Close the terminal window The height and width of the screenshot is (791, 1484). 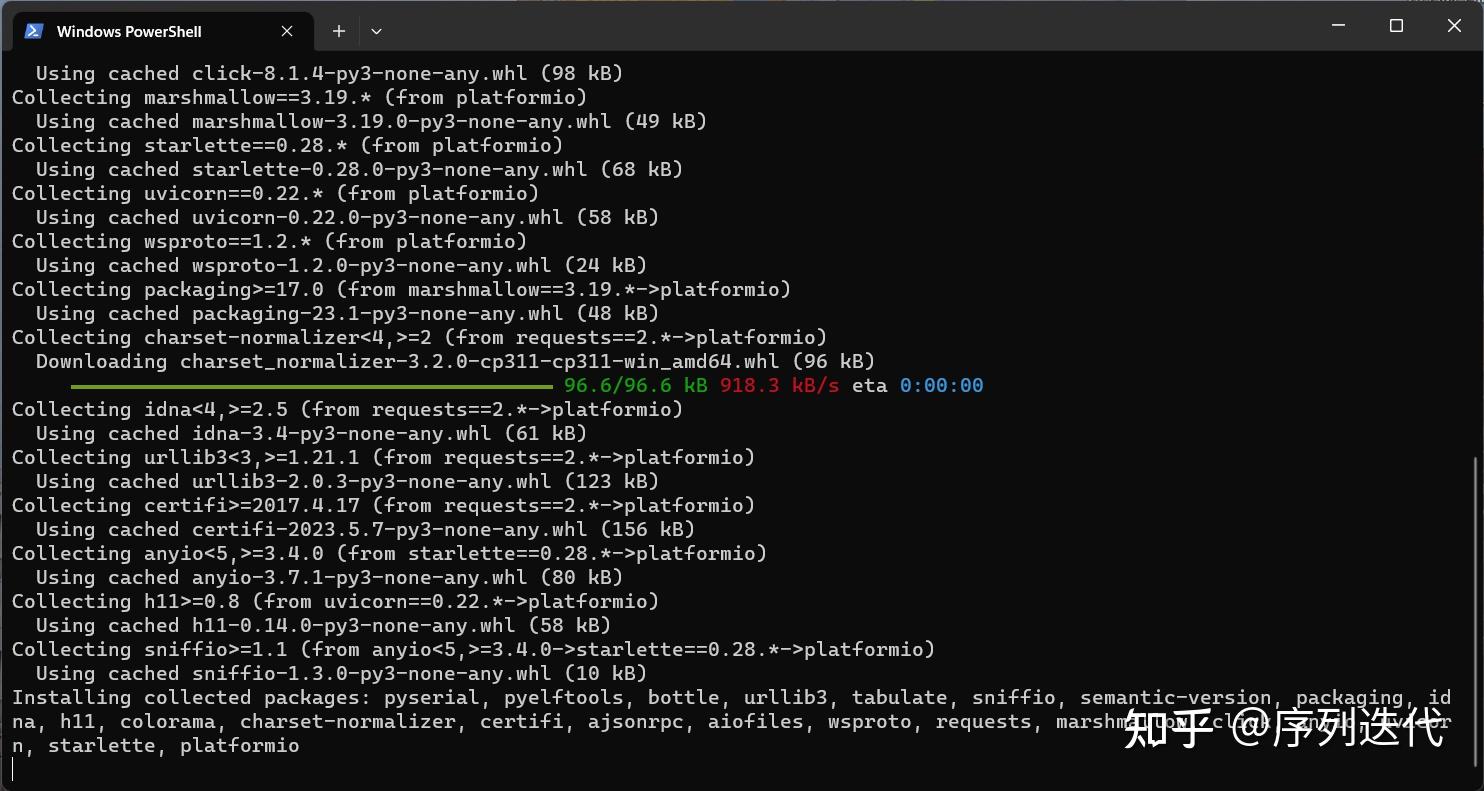(1454, 26)
